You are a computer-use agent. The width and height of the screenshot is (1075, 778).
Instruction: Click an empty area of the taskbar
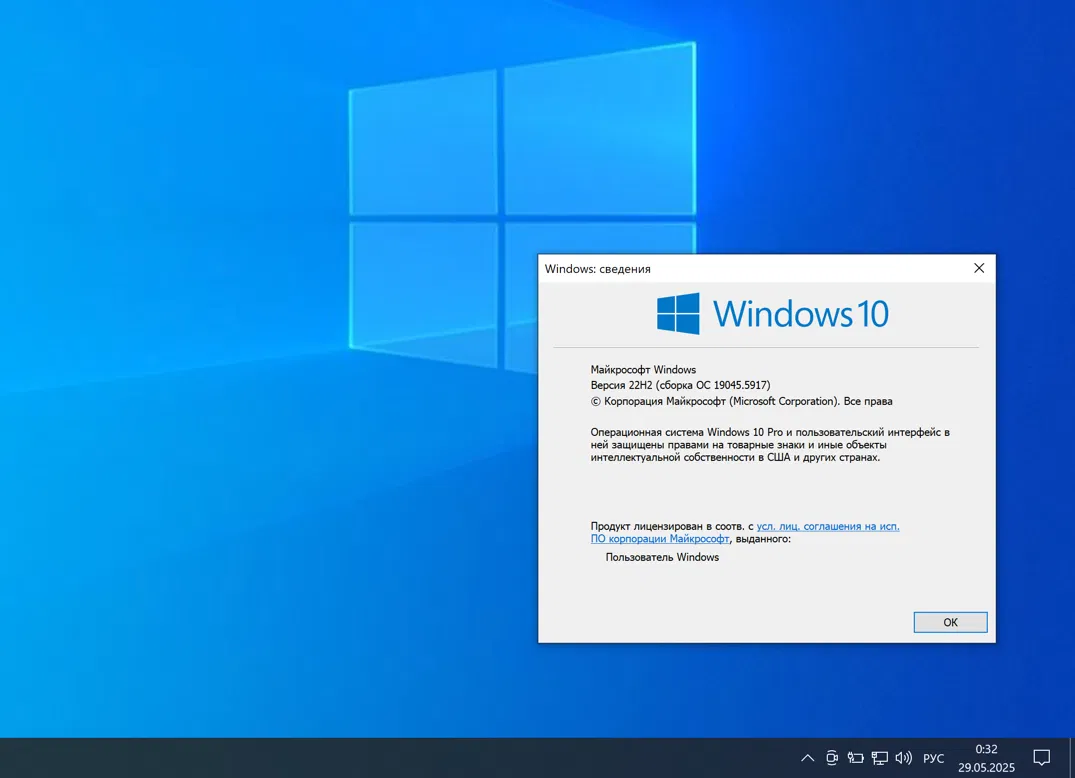click(400, 758)
